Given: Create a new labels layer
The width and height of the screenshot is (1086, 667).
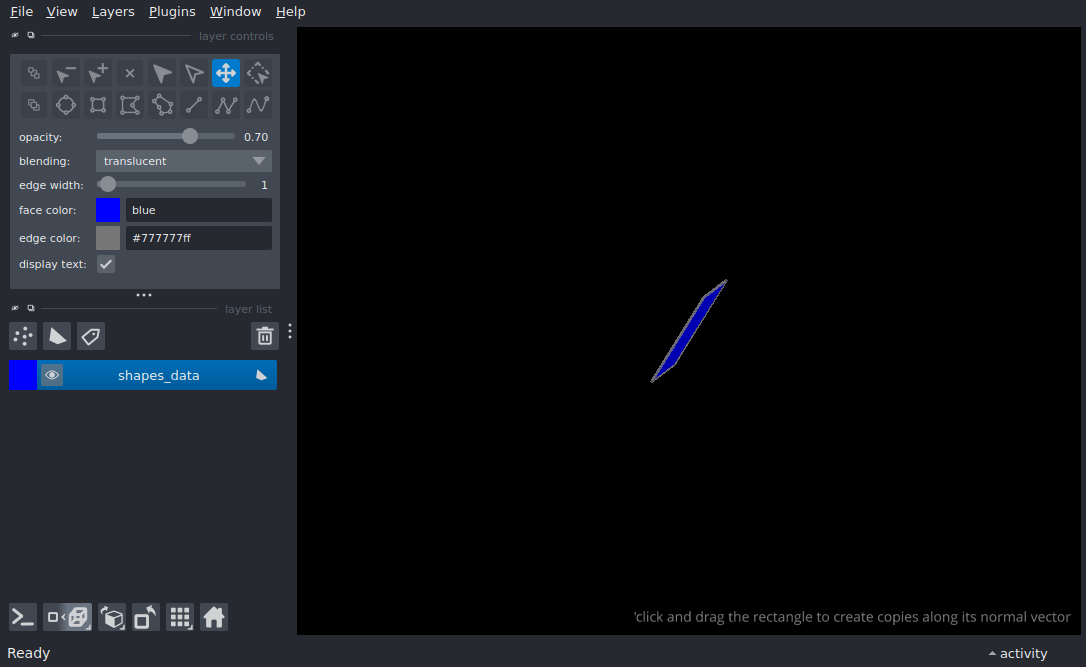Looking at the screenshot, I should pyautogui.click(x=91, y=336).
